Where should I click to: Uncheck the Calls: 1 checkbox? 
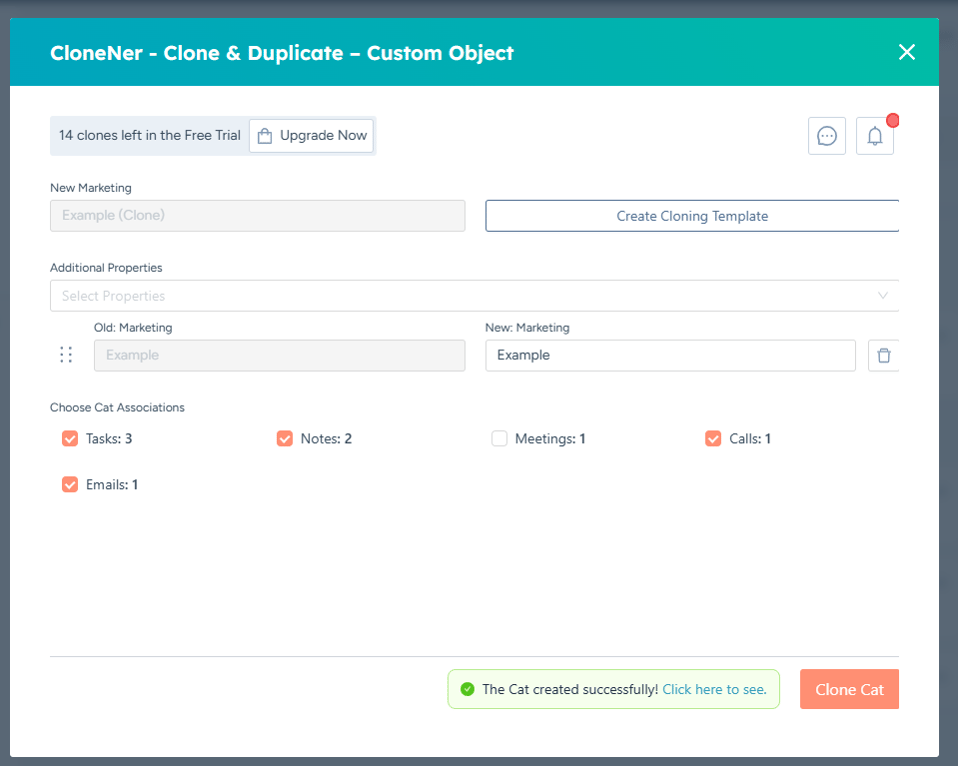[x=713, y=439]
